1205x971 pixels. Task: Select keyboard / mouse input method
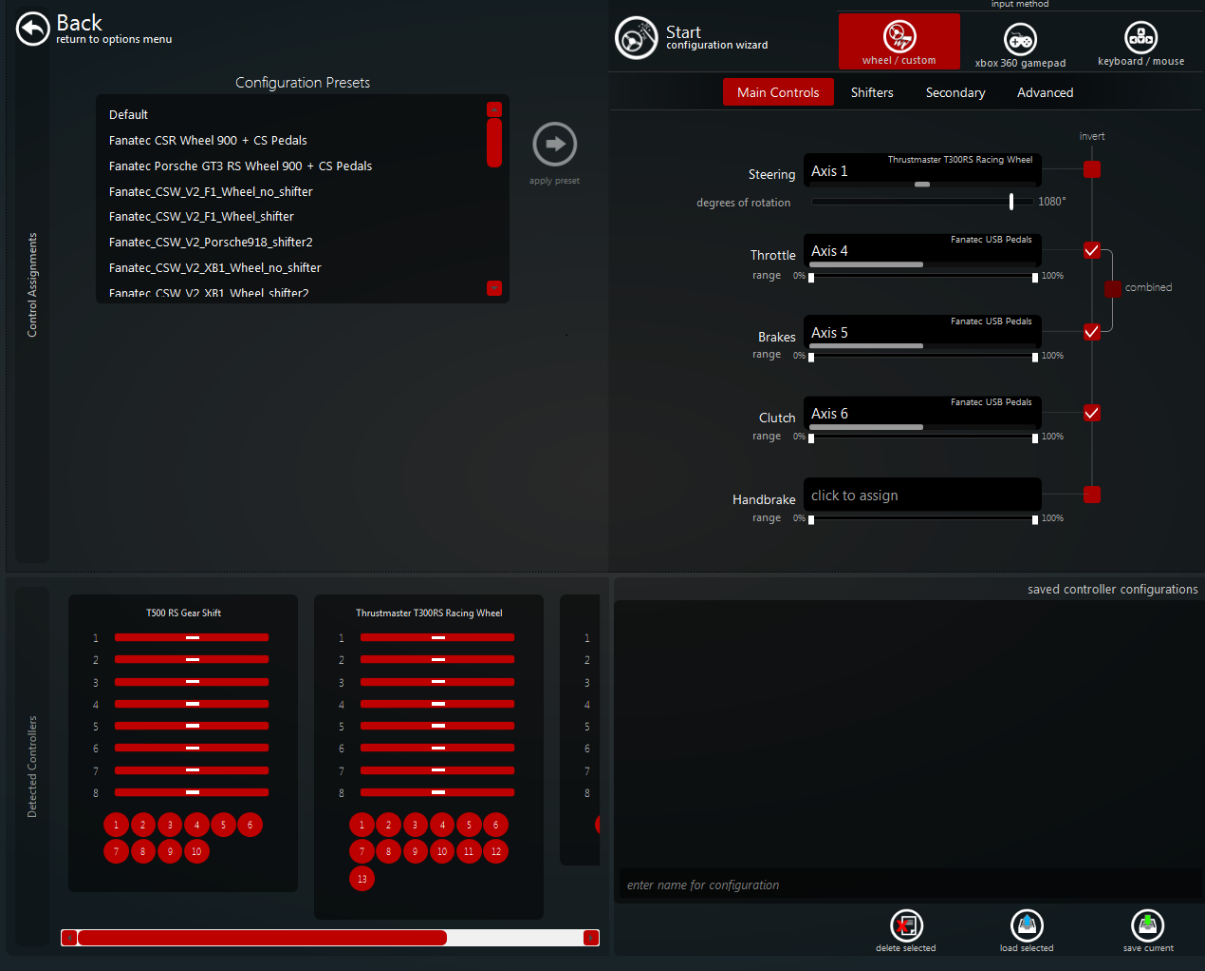click(x=1140, y=44)
